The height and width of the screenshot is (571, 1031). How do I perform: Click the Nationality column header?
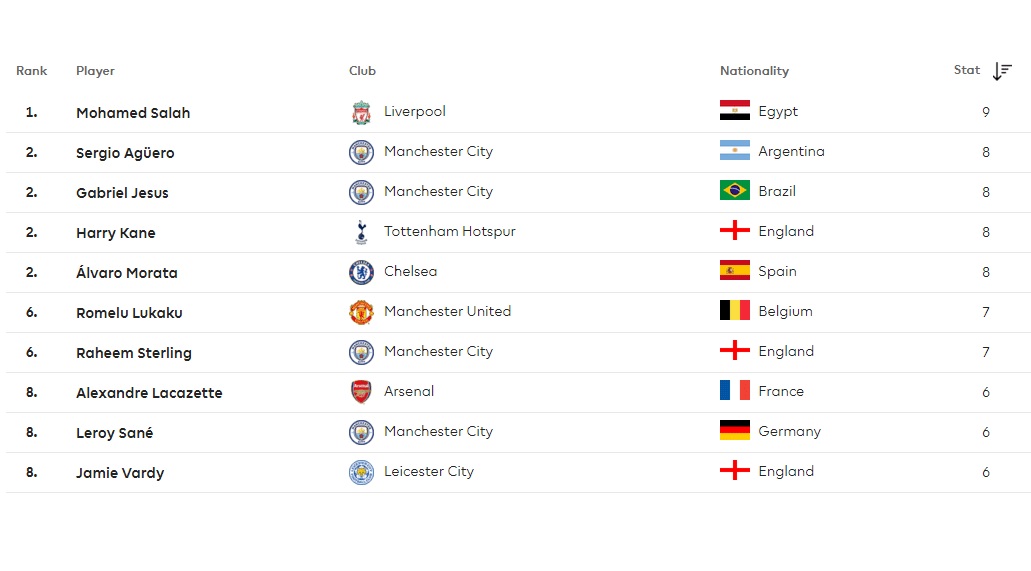coord(754,71)
